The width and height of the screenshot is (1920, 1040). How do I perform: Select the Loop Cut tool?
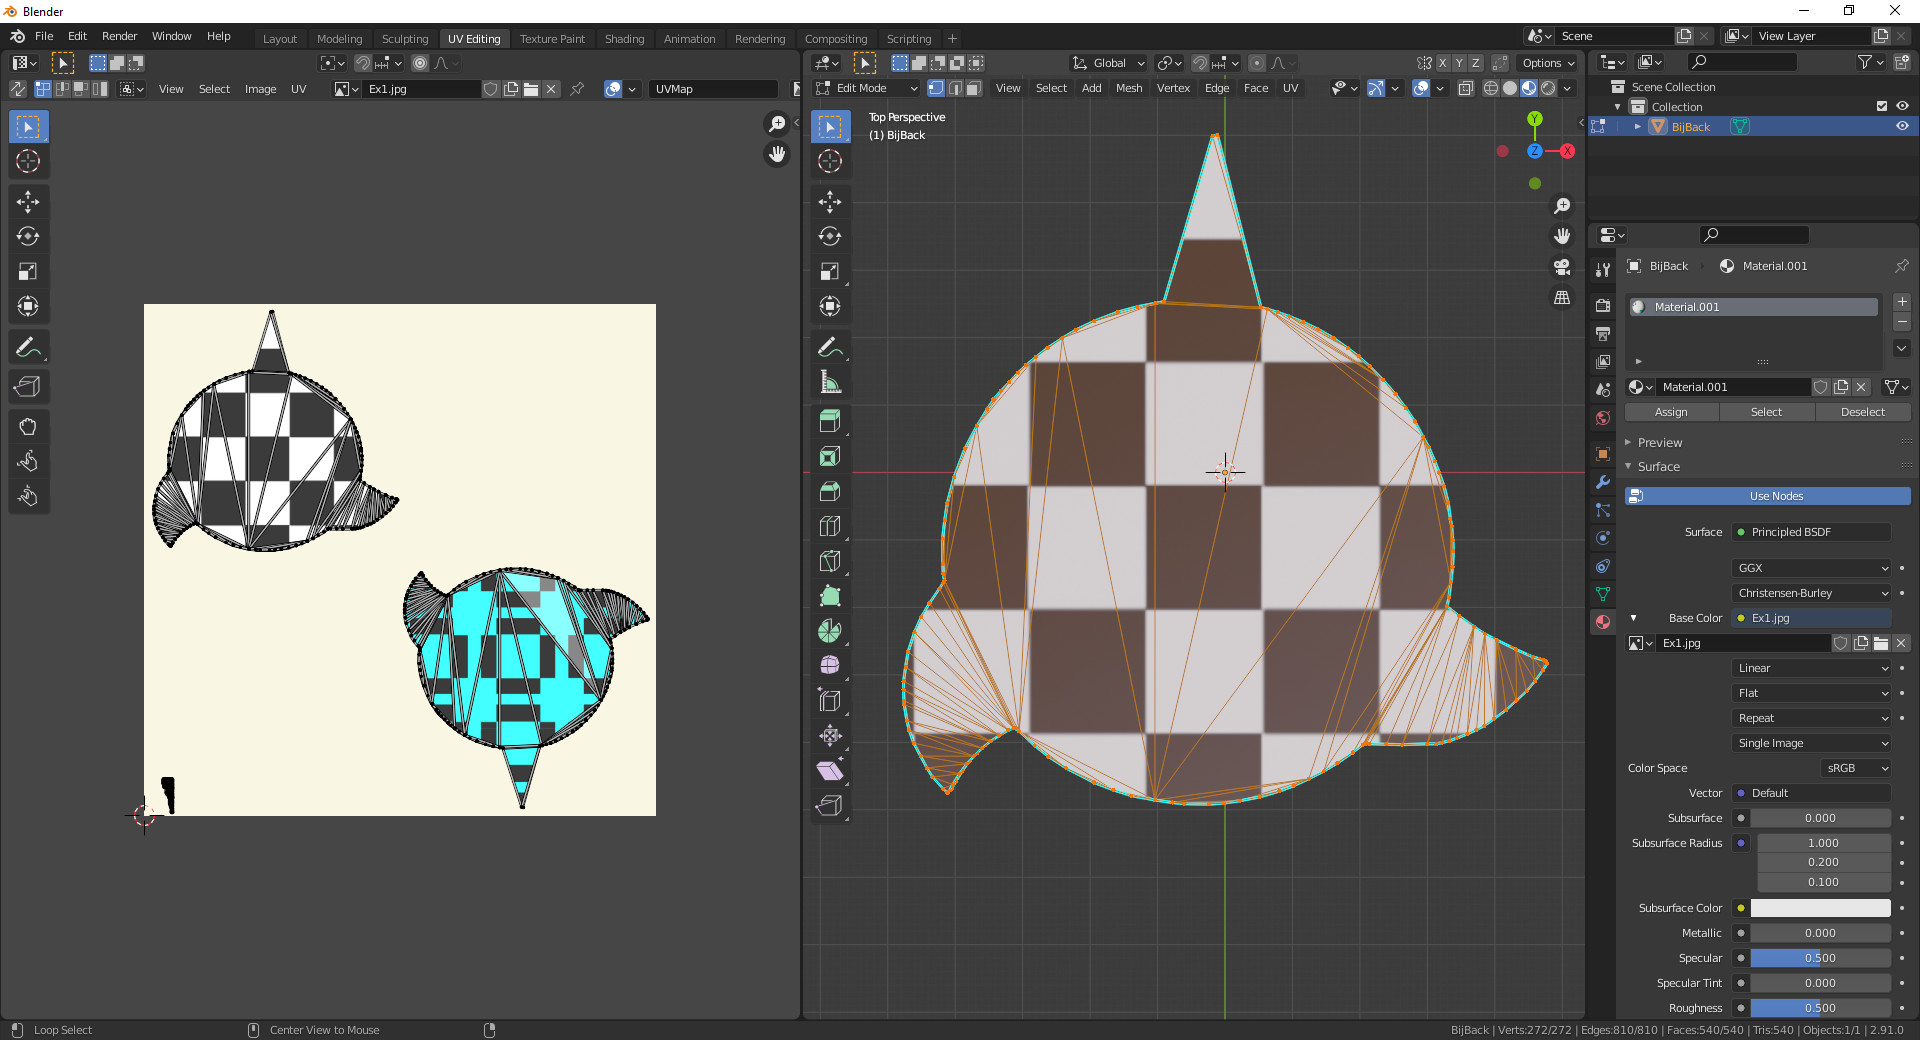click(829, 526)
